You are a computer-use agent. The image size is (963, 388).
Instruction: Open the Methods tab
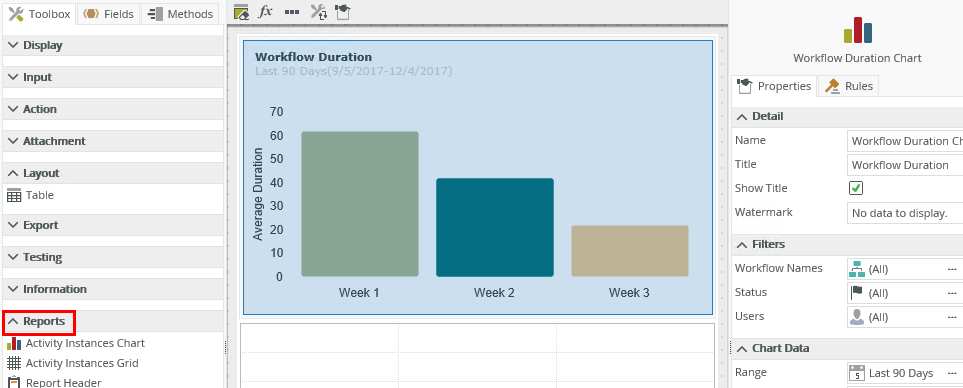[181, 14]
